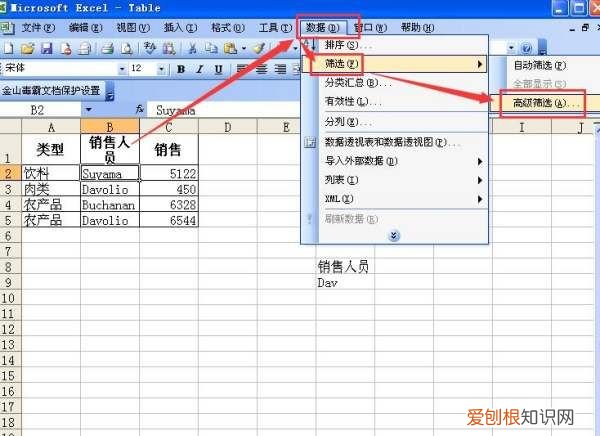Click the Paste clipboard icon

coord(230,48)
